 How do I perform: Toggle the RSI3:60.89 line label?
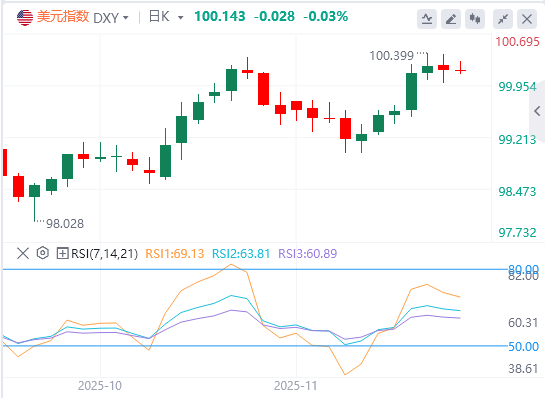click(308, 254)
